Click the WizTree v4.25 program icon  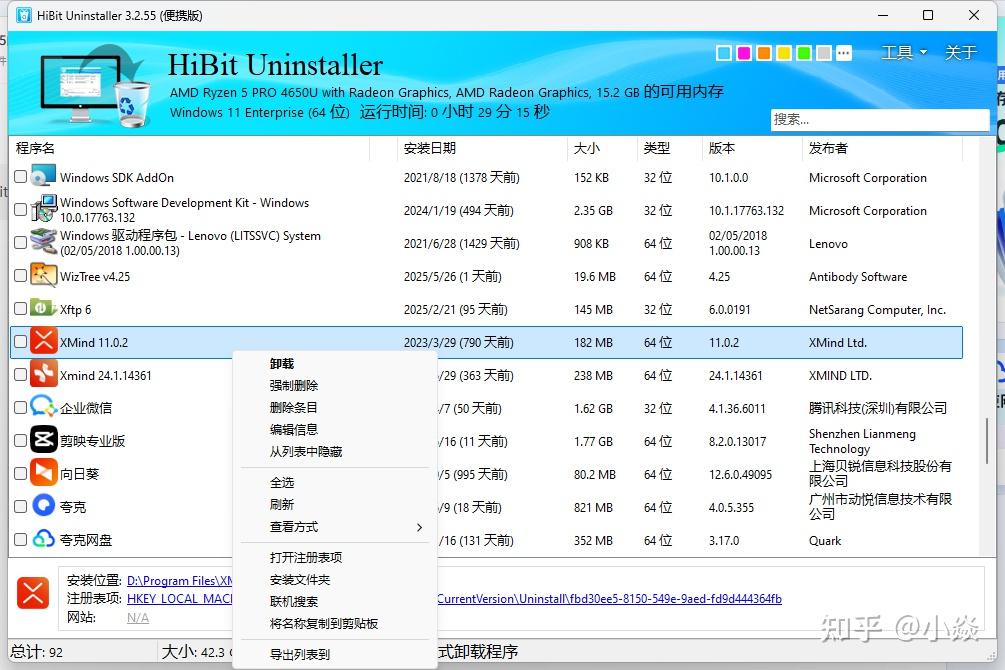tap(41, 276)
